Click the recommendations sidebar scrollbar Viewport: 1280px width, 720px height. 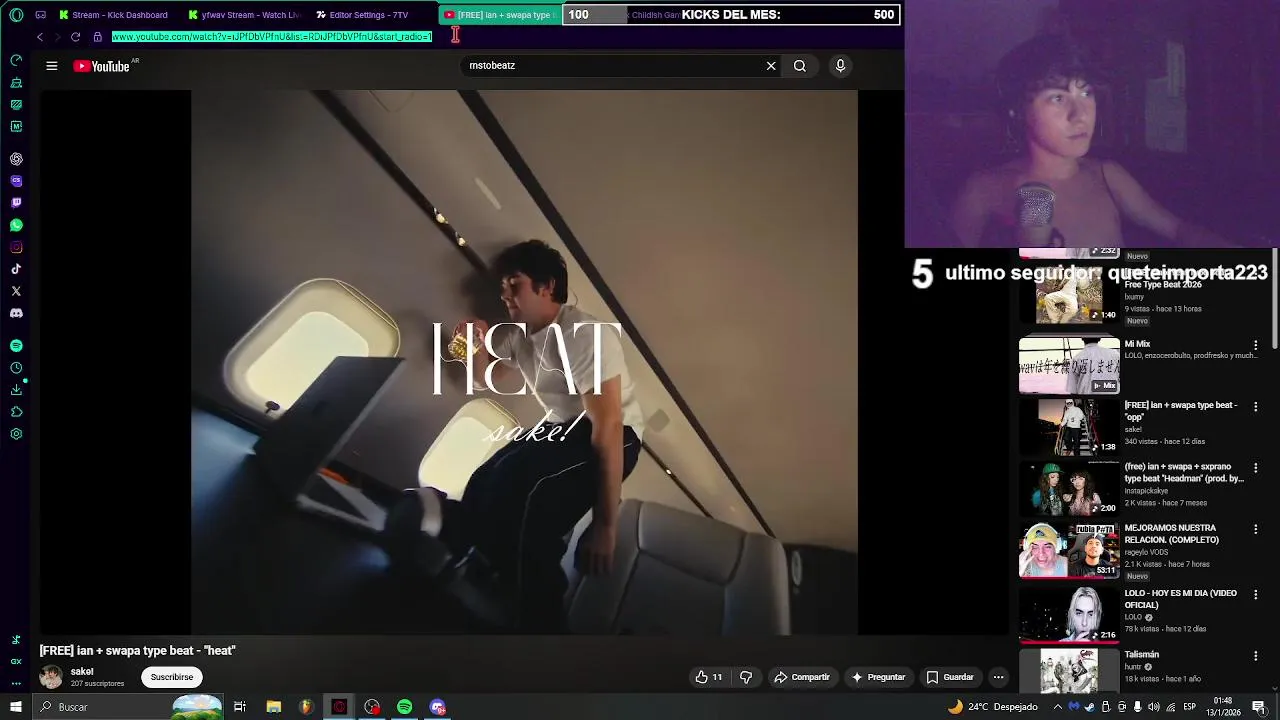click(1274, 300)
